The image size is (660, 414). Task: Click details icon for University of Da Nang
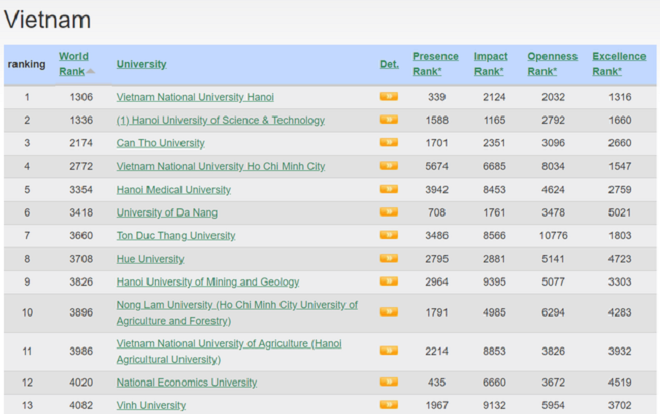click(x=388, y=212)
